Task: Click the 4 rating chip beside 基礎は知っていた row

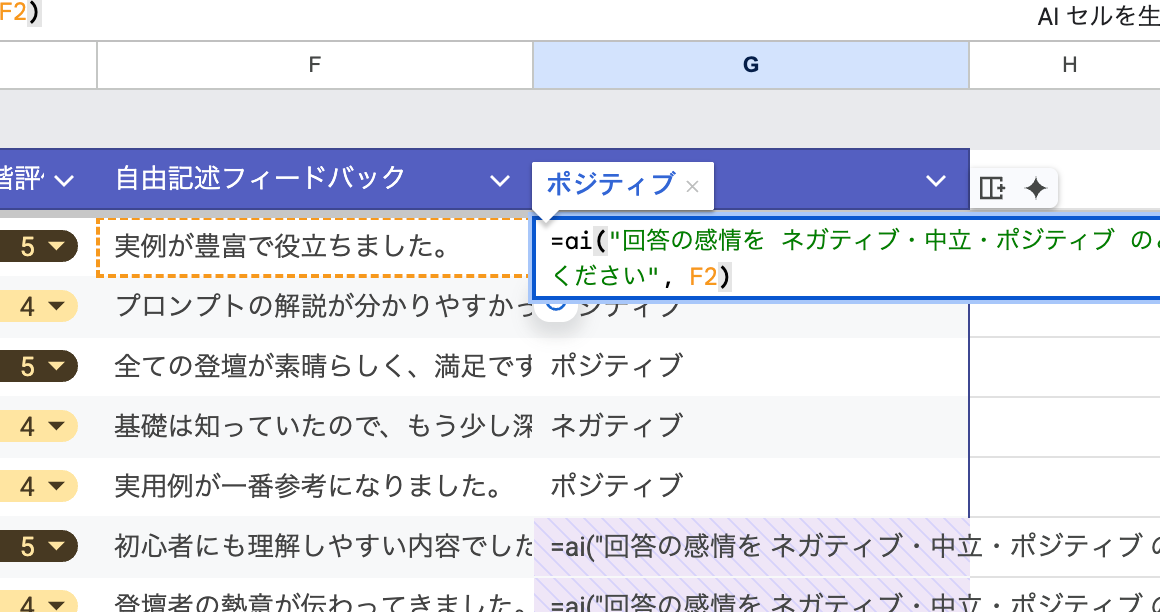Action: point(40,426)
